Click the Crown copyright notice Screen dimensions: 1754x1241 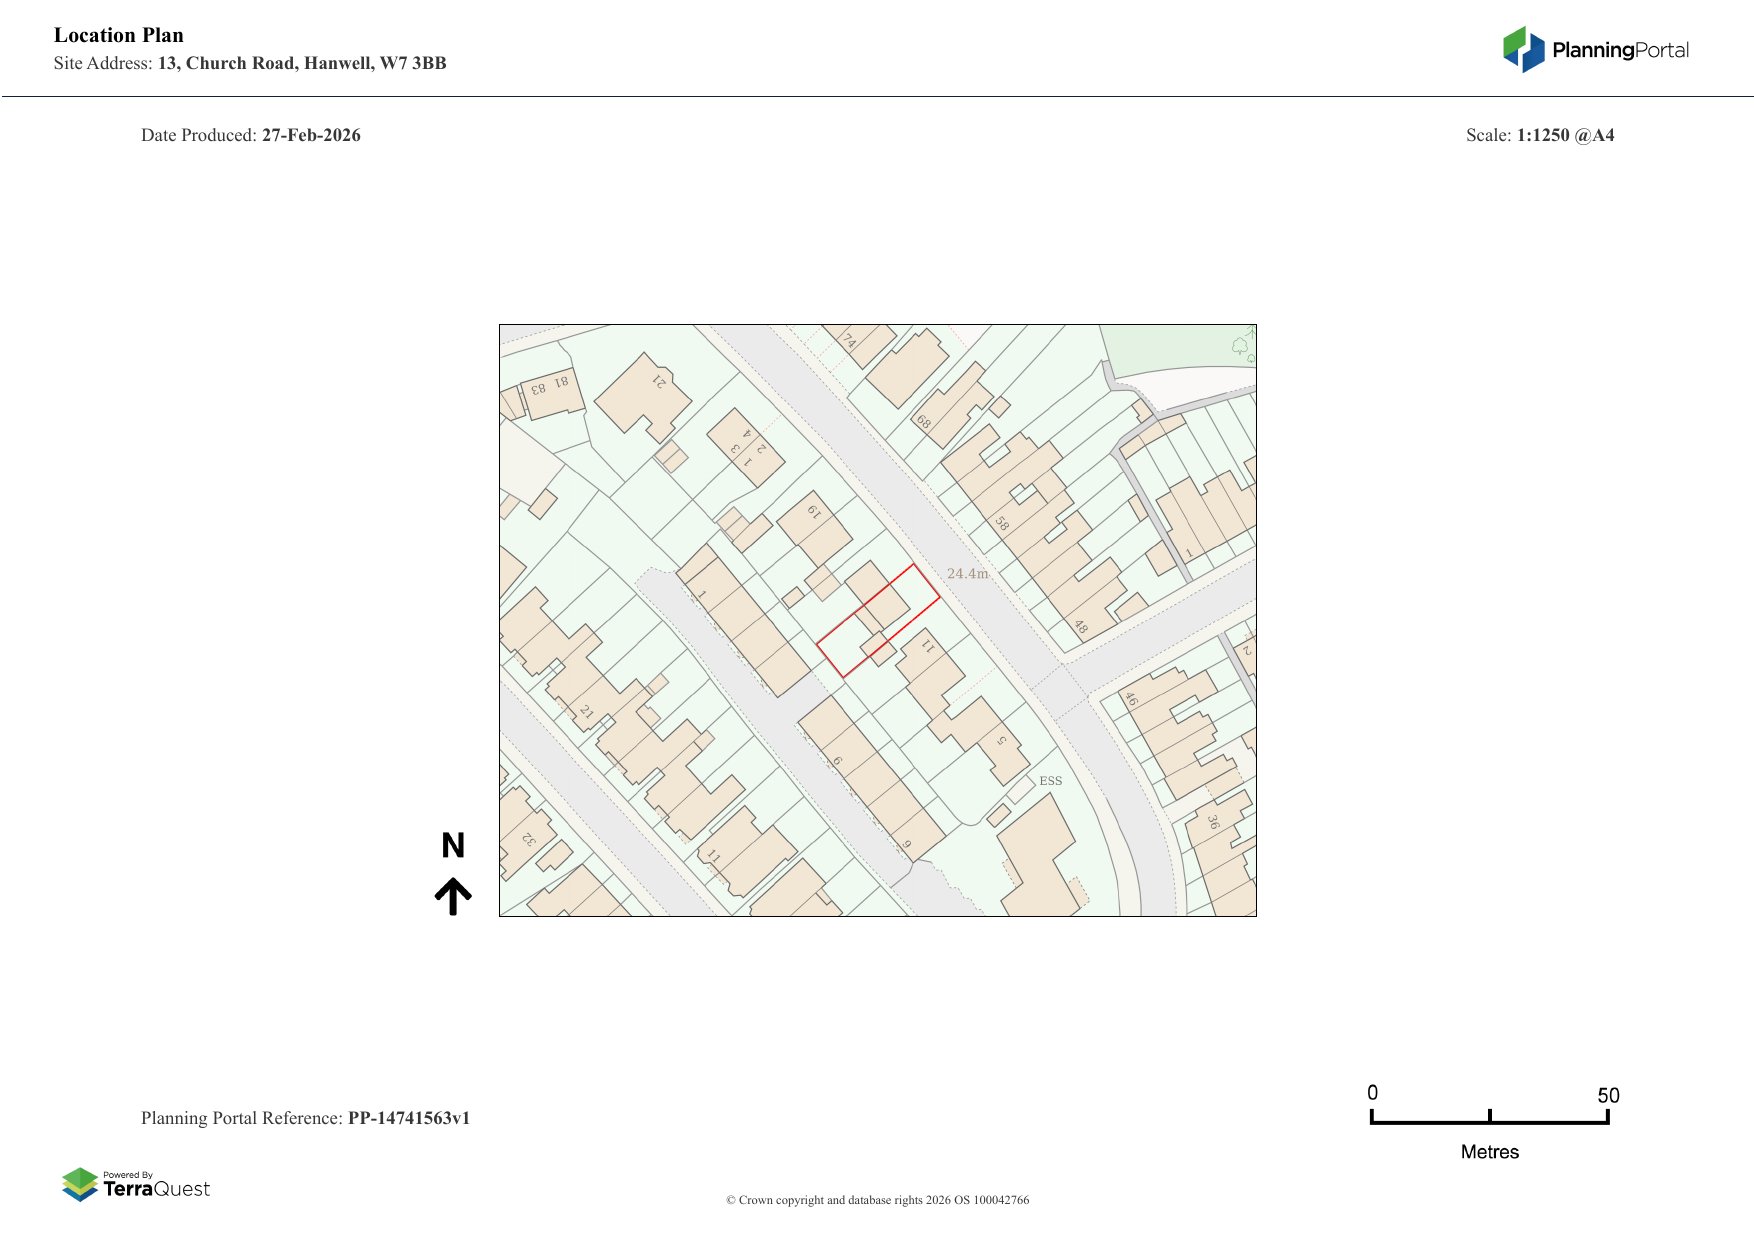point(877,1200)
